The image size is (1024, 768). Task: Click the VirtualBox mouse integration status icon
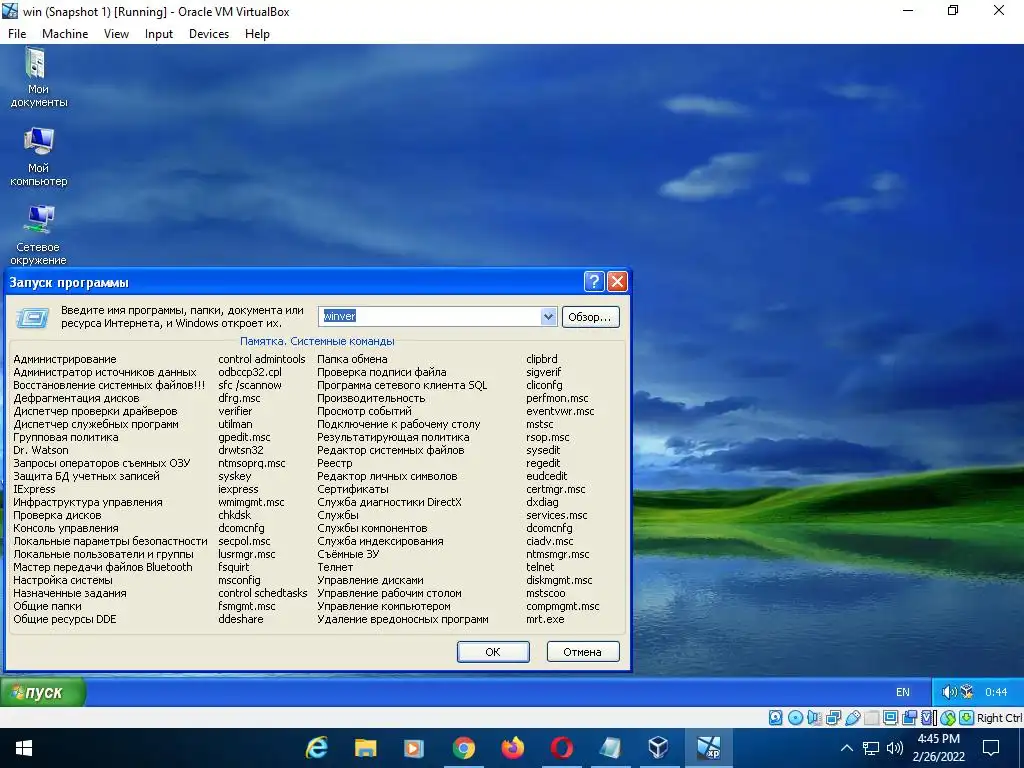pos(948,718)
